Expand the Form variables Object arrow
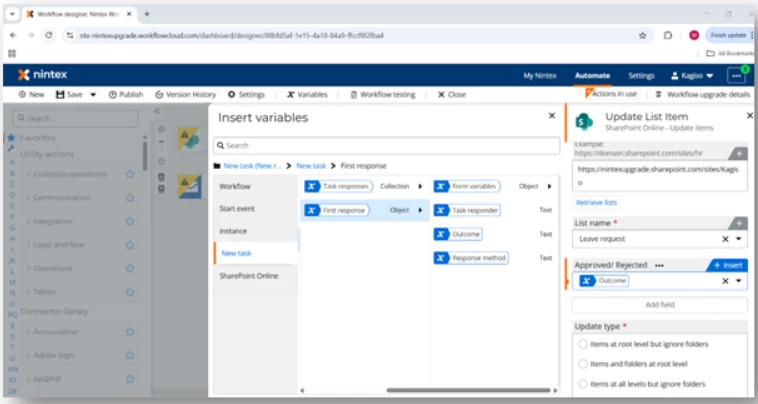Viewport: 758px width, 404px height. point(549,186)
